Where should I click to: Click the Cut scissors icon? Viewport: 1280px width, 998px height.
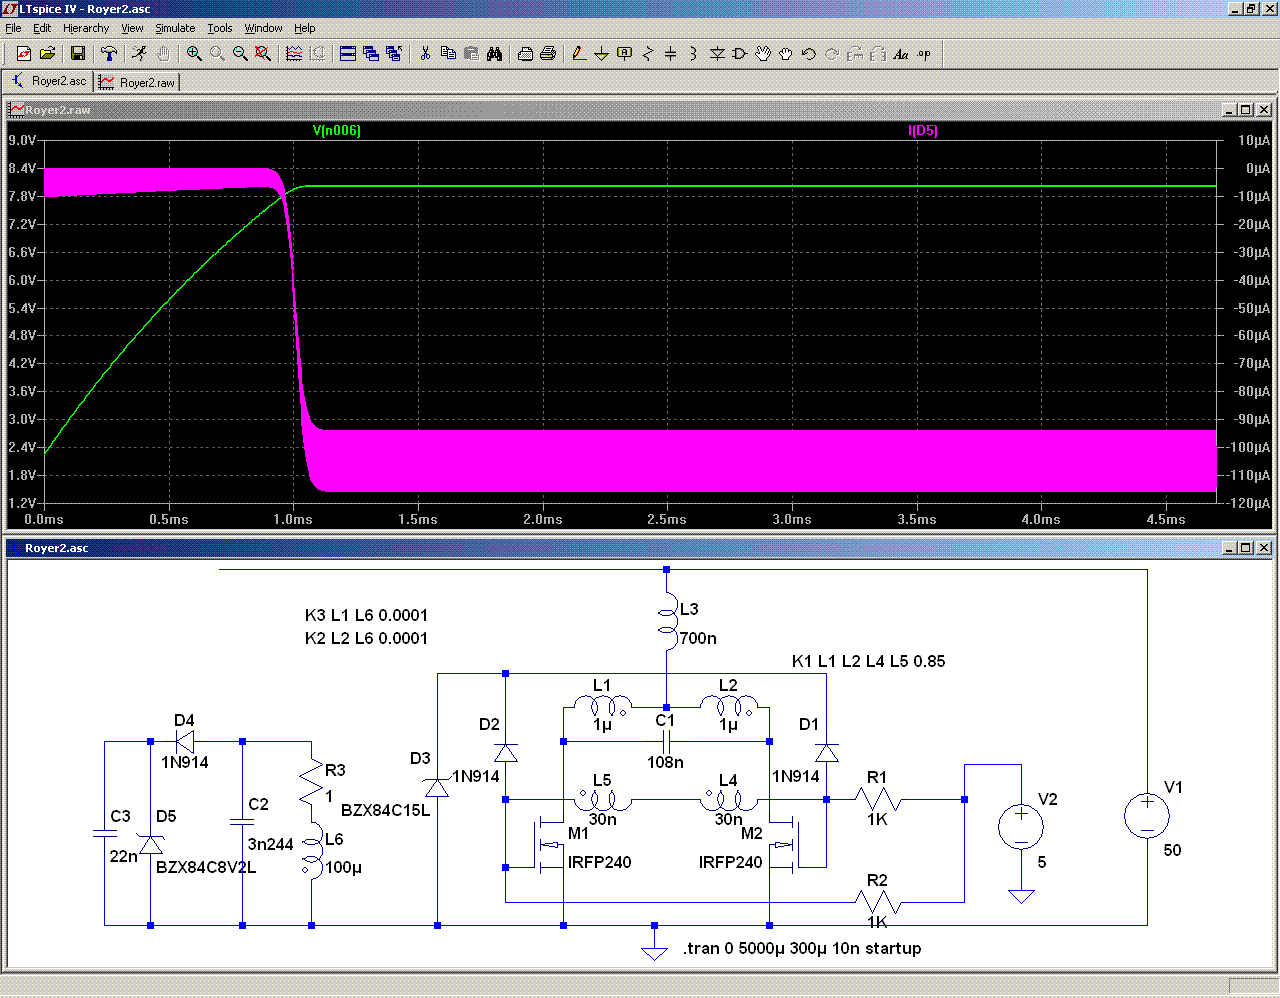[x=425, y=54]
